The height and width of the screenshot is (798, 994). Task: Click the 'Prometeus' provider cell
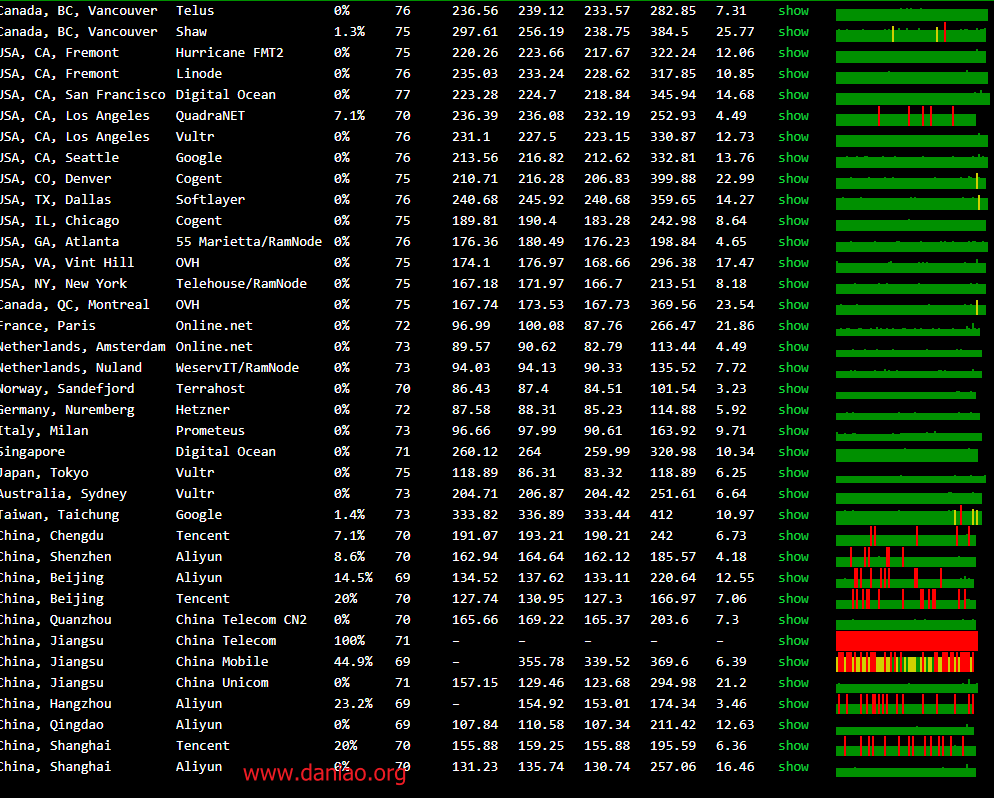(x=210, y=430)
